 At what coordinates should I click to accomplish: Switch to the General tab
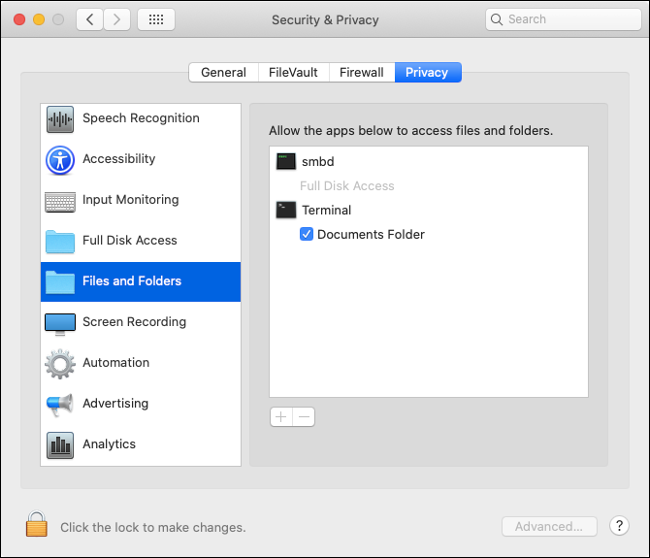[x=223, y=72]
